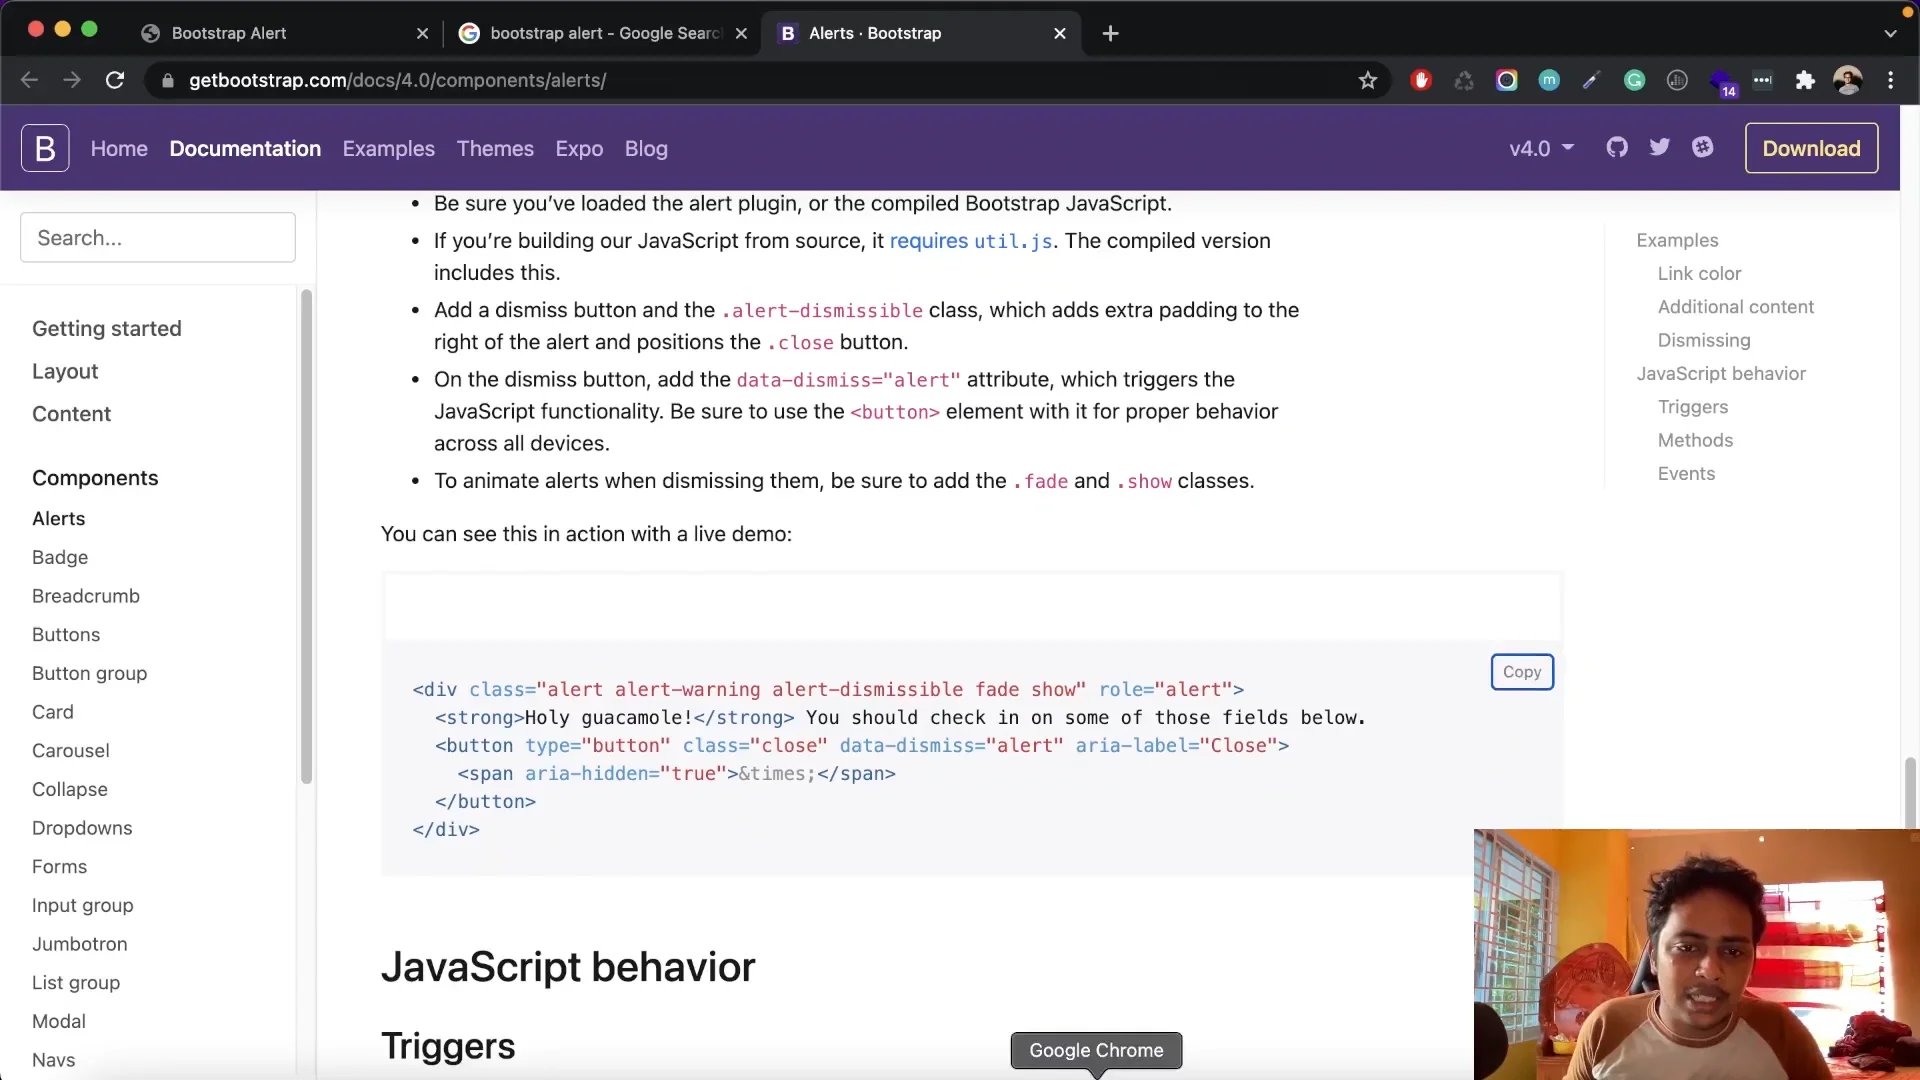
Task: Copy the alert code snippet
Action: (1522, 672)
